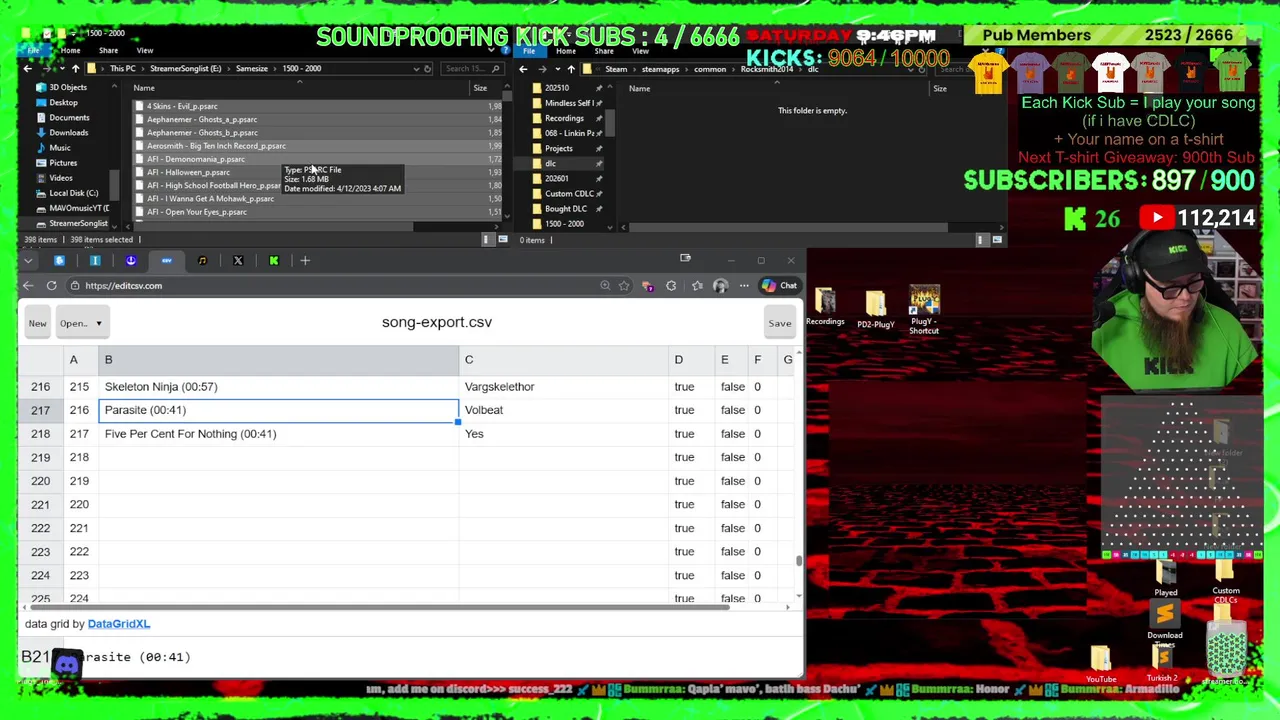Viewport: 1280px width, 720px height.
Task: Click 'Samesize' in the left Explorer breadcrumb
Action: 251,69
